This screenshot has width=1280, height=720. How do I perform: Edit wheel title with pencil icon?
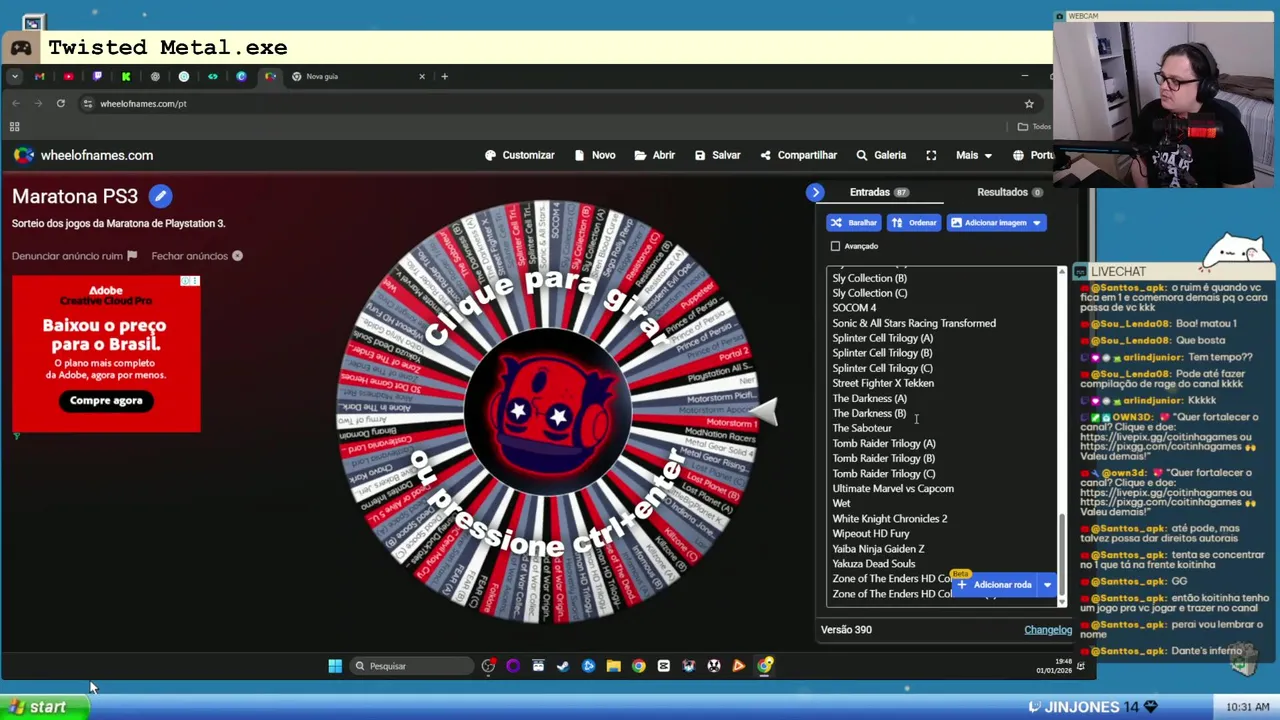[160, 196]
